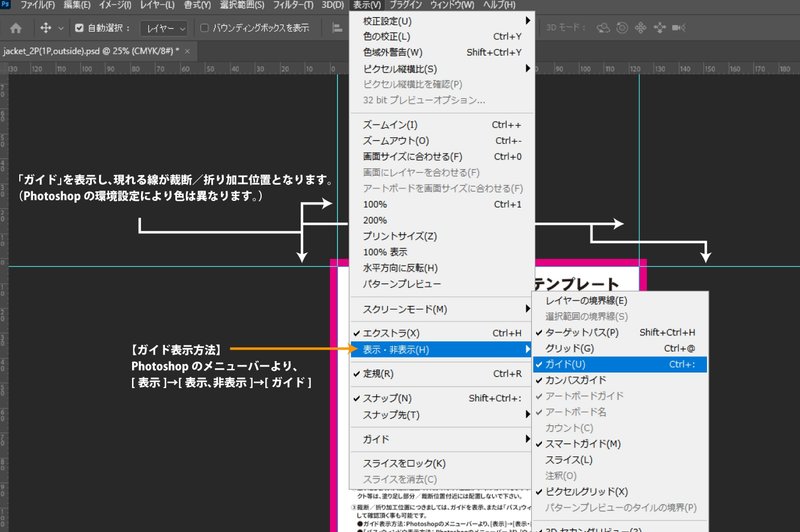Toggle スマートガイド(M) in the submenu
Viewport: 800px width, 532px height.
point(620,444)
